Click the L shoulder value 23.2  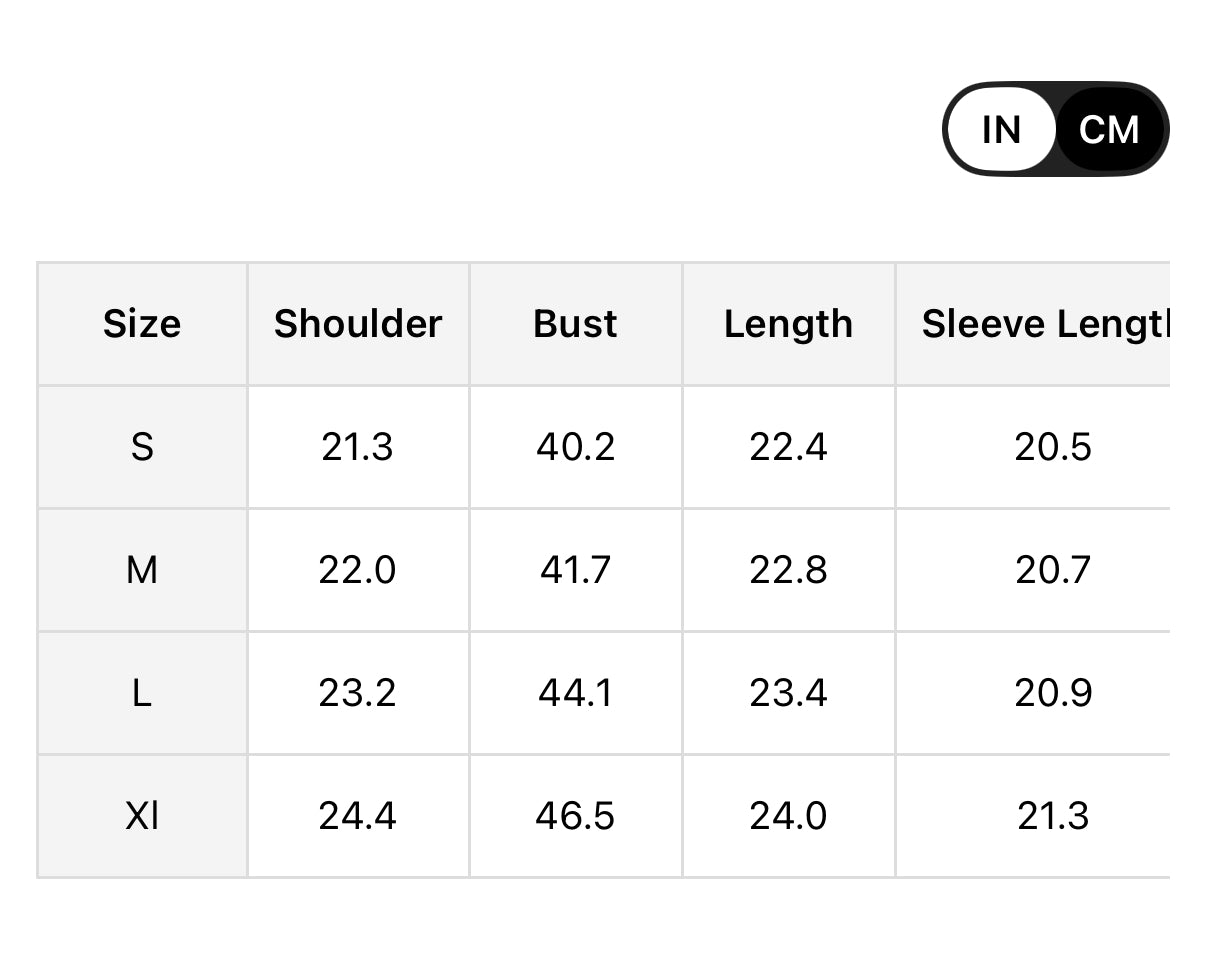pos(357,693)
